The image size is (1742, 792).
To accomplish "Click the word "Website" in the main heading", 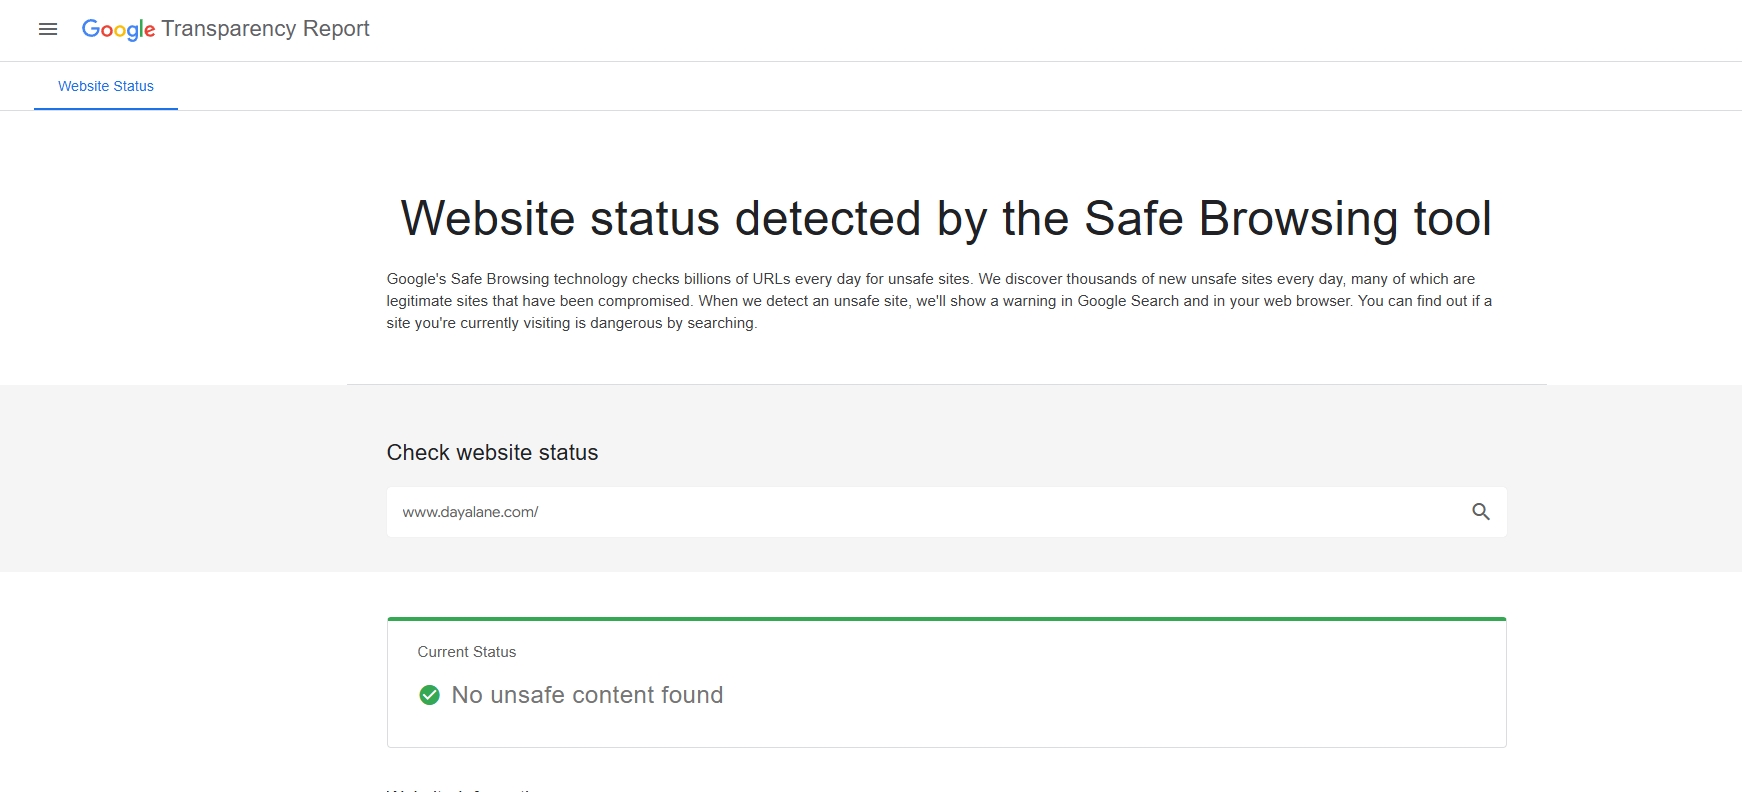I will click(488, 219).
